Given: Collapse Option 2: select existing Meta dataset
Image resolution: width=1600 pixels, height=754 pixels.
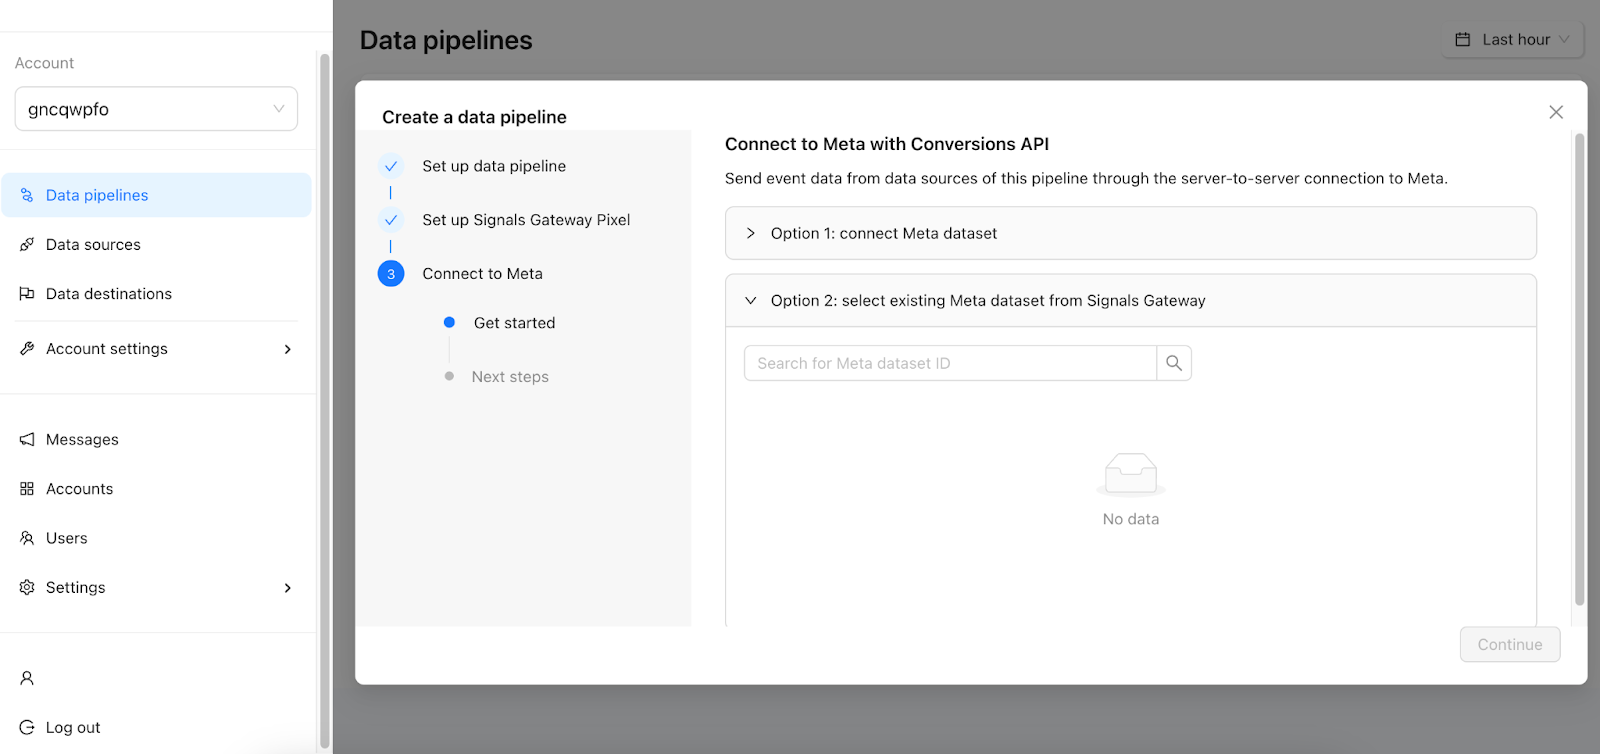Looking at the screenshot, I should (1131, 300).
